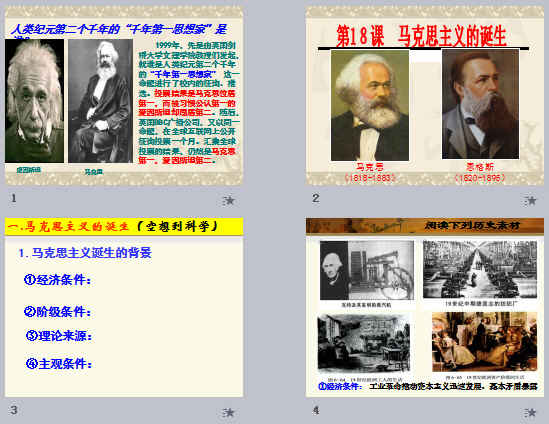Select slide 3 with 马克思主义诞生的背景 outline

pyautogui.click(x=124, y=307)
